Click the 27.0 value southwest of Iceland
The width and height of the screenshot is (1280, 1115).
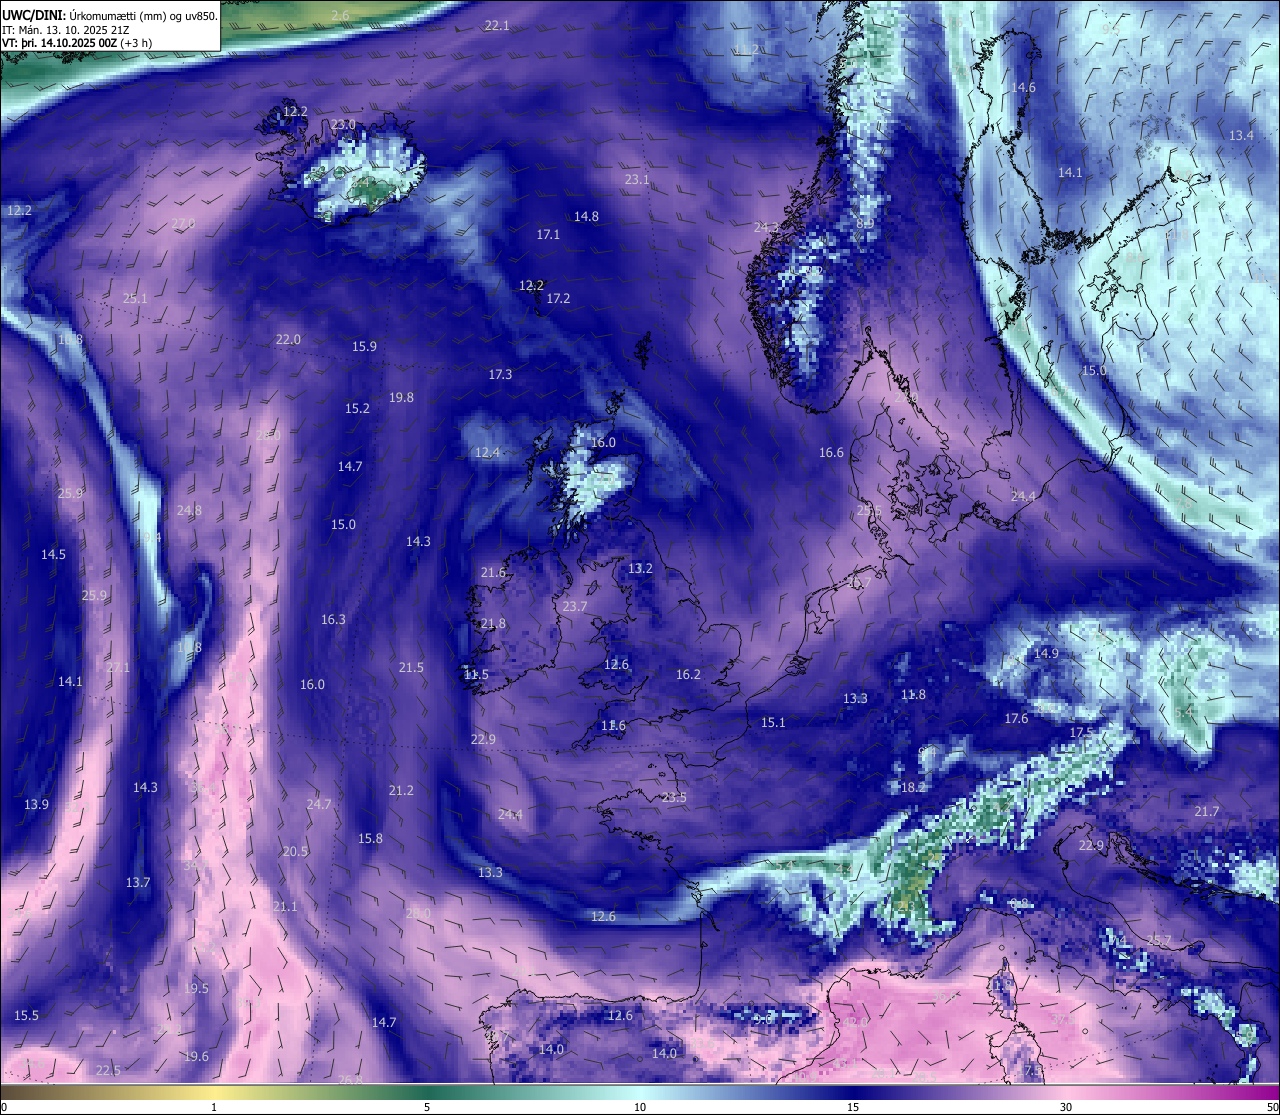184,223
